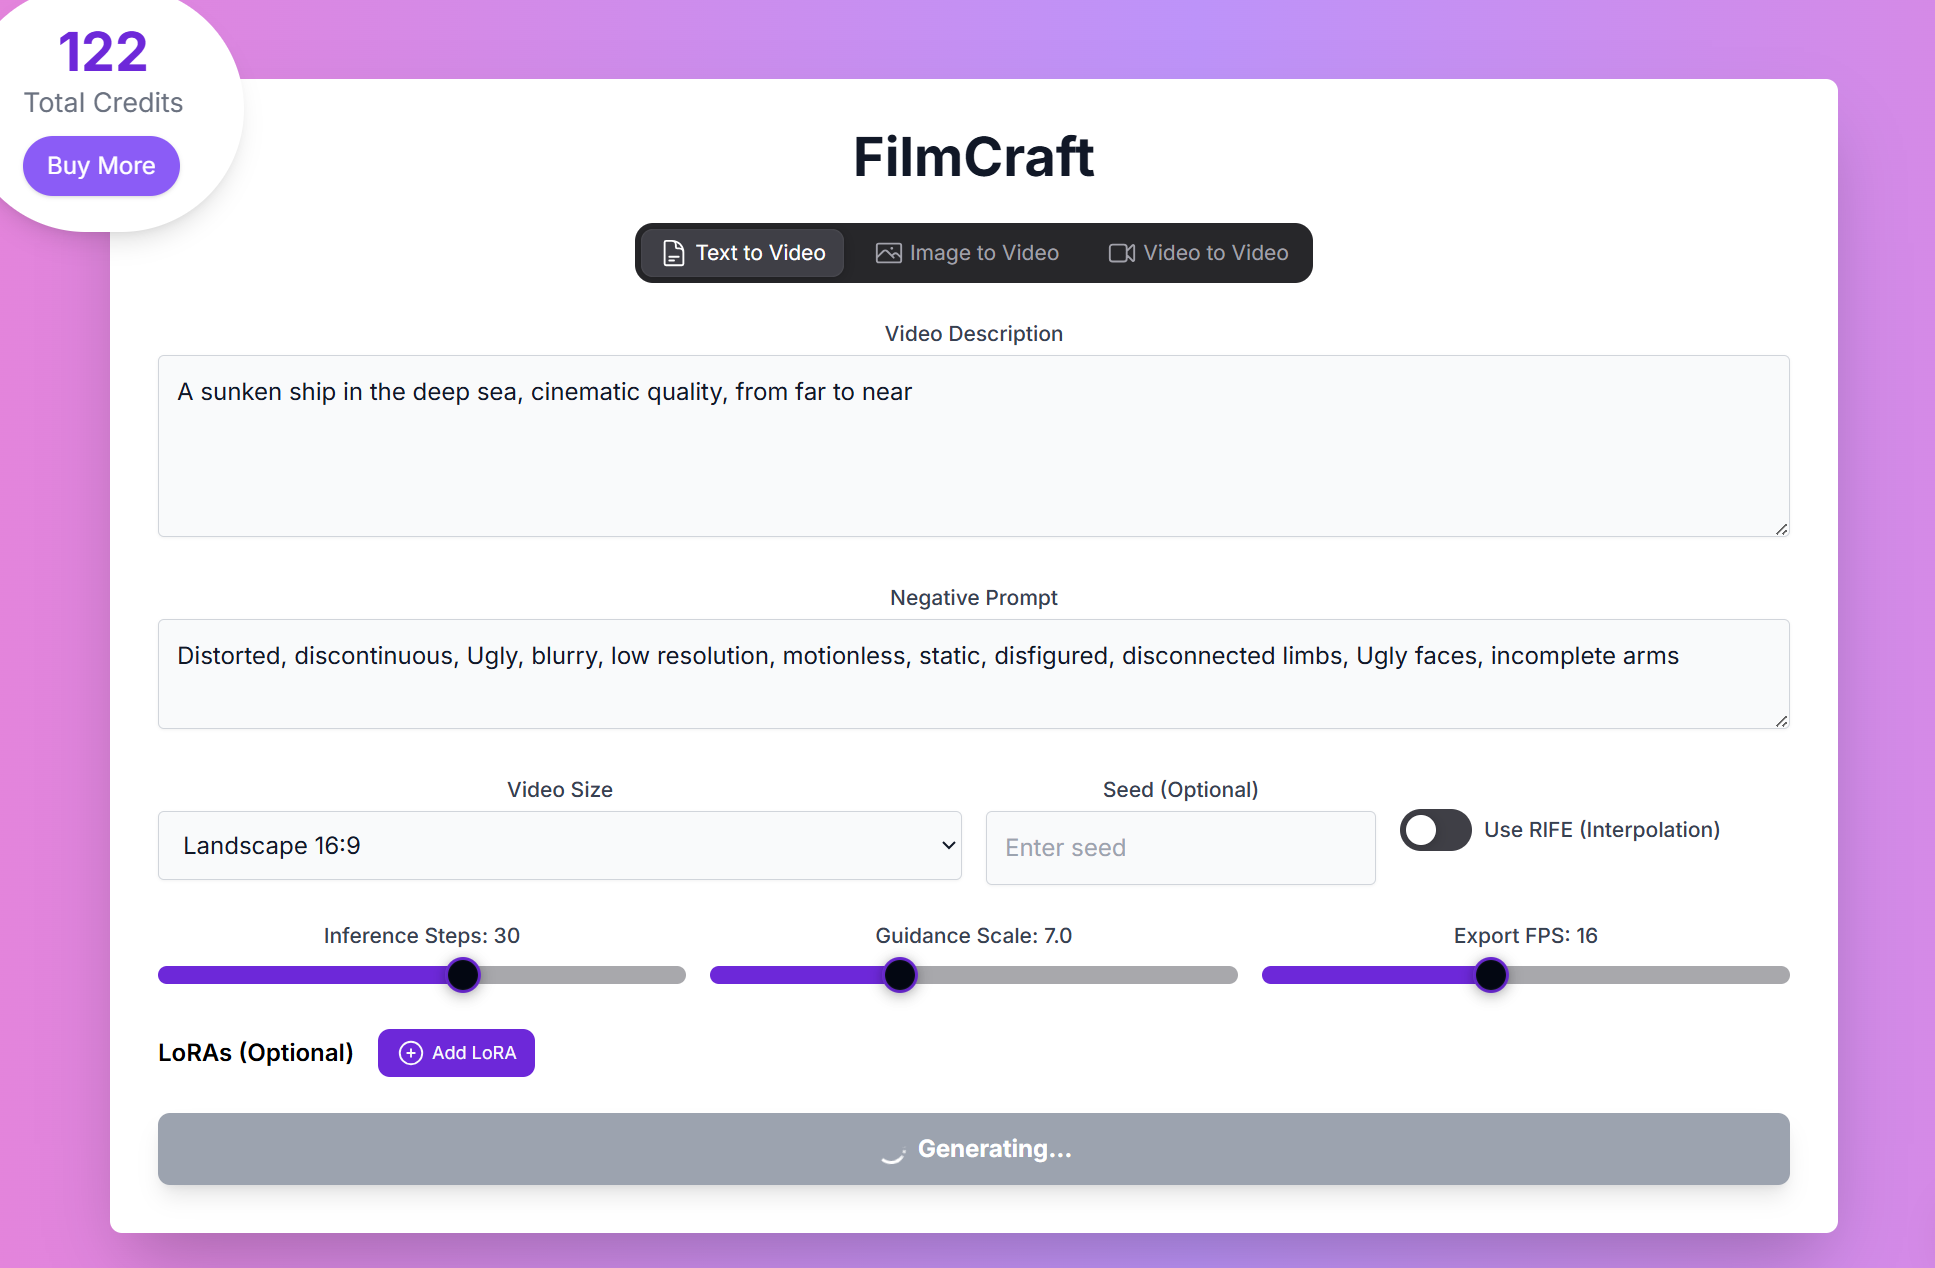Image resolution: width=1935 pixels, height=1268 pixels.
Task: Click the Enter seed input field
Action: tap(1180, 848)
